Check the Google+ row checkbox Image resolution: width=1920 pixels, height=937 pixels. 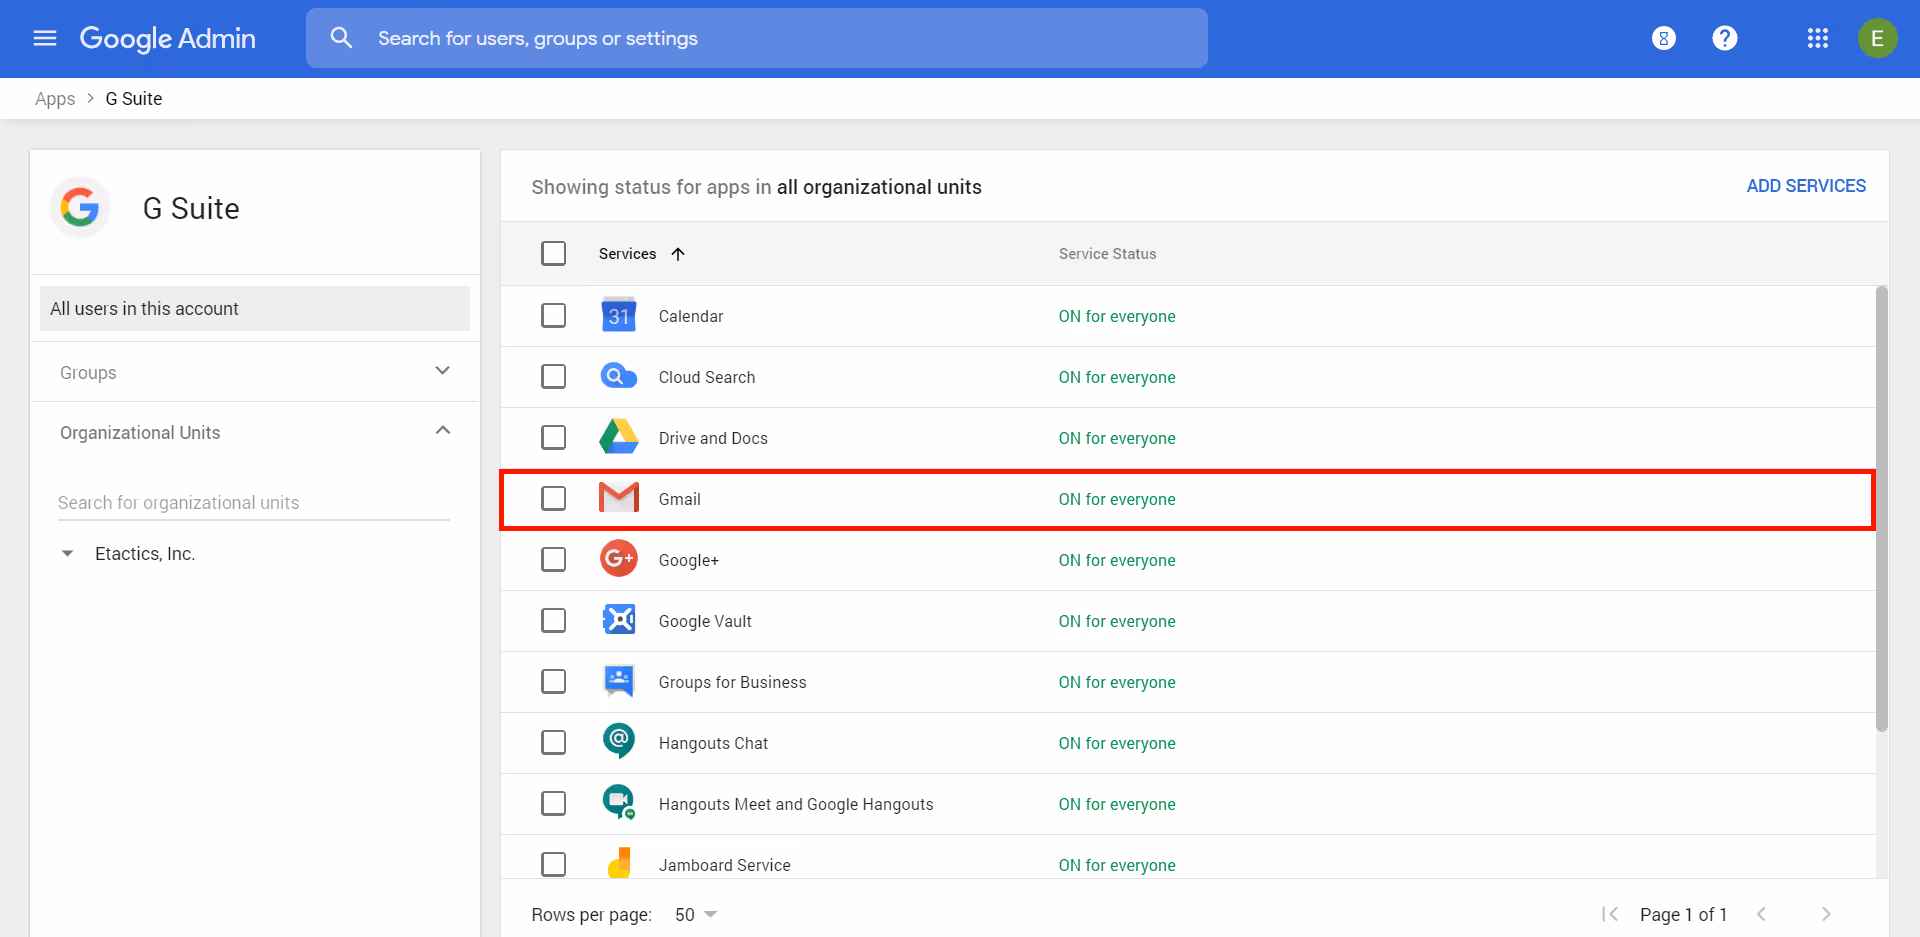[x=553, y=559]
